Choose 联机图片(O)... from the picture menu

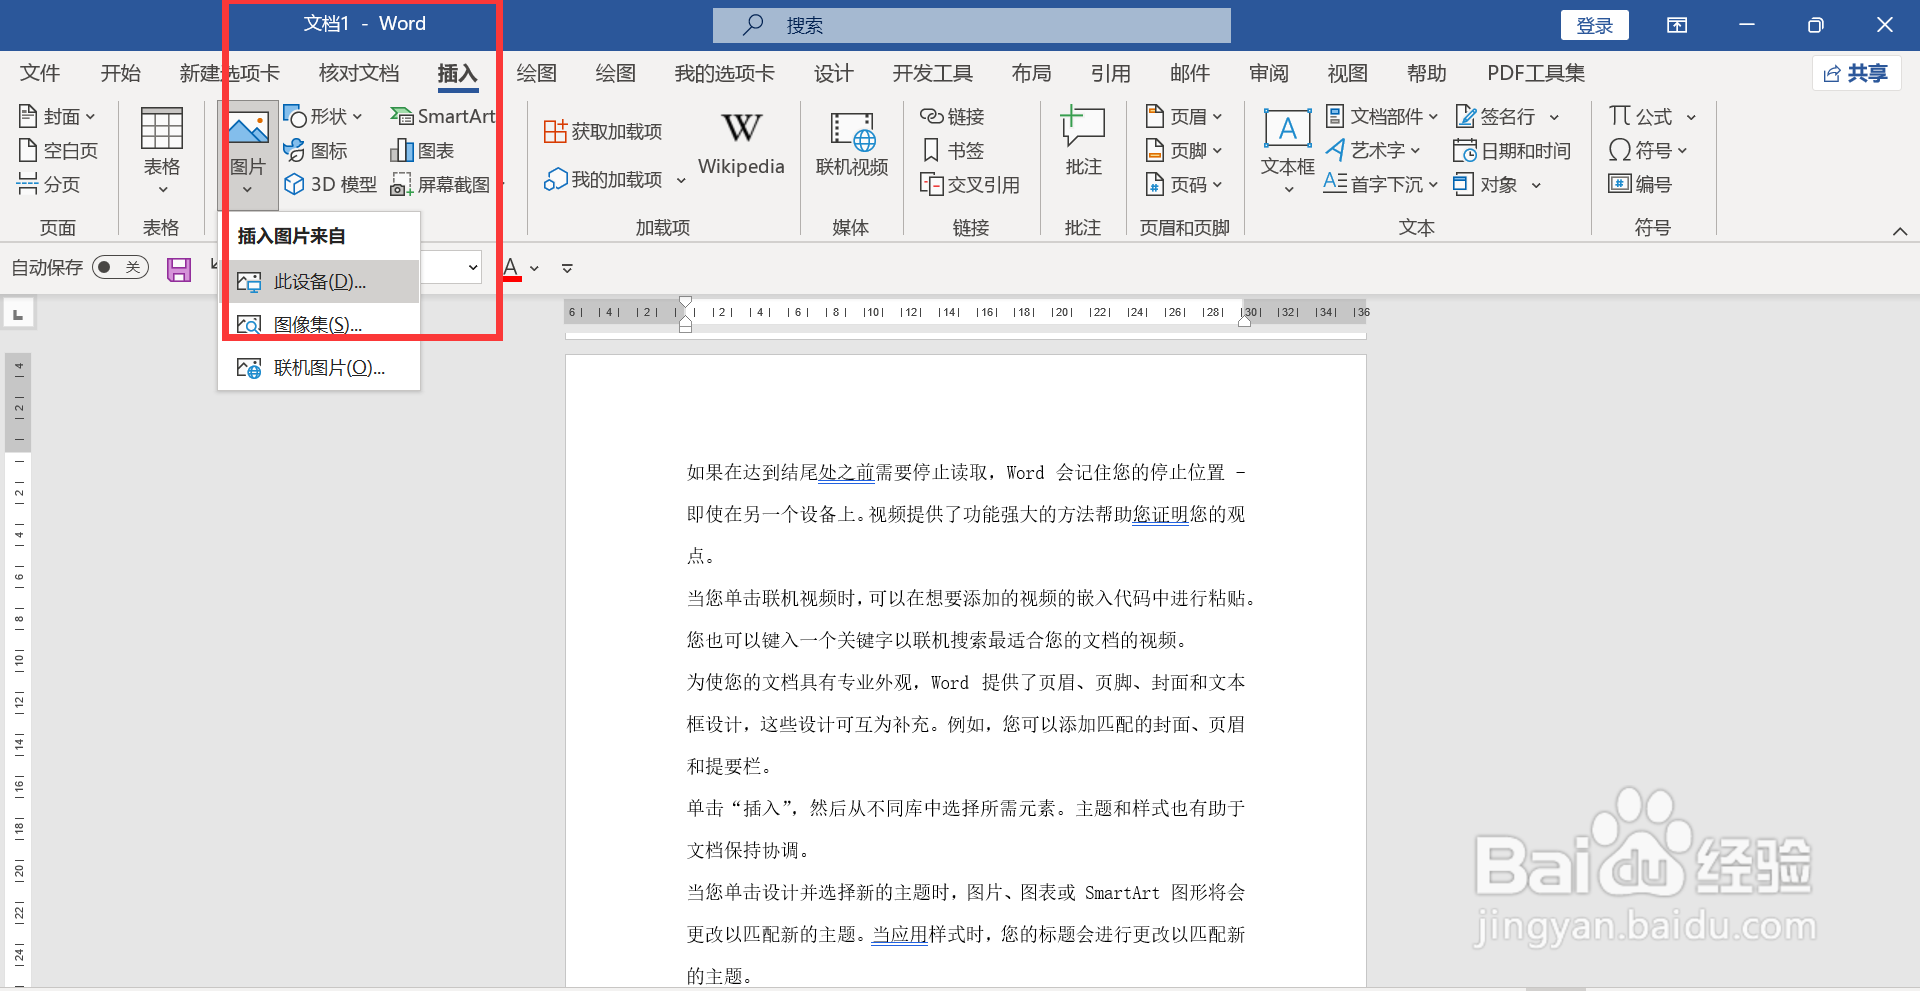319,368
